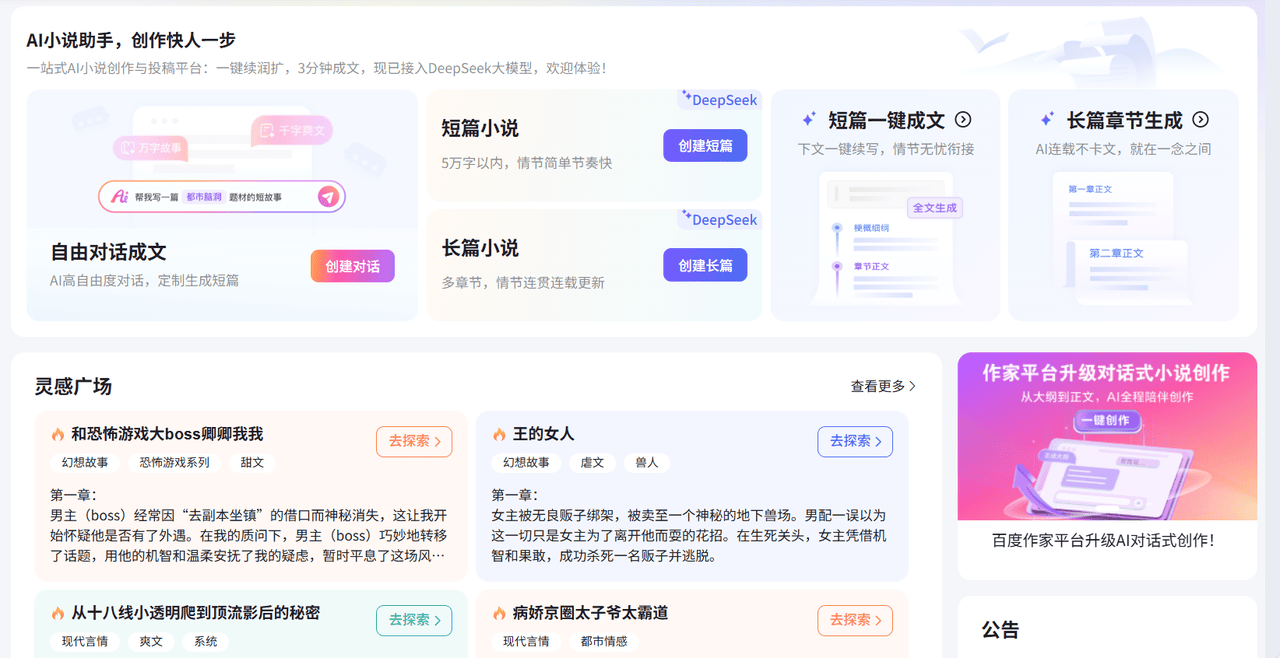Click the 一键创作 promotional banner
The image size is (1280, 658).
pyautogui.click(x=1107, y=436)
